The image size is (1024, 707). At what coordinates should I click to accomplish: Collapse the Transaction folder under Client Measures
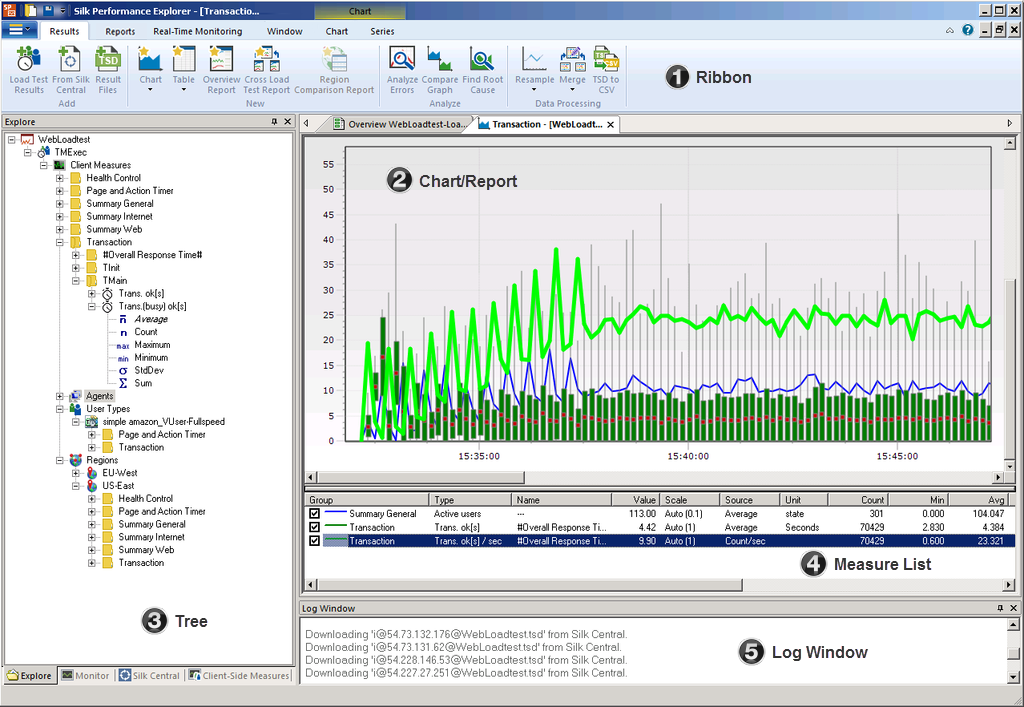(x=60, y=242)
